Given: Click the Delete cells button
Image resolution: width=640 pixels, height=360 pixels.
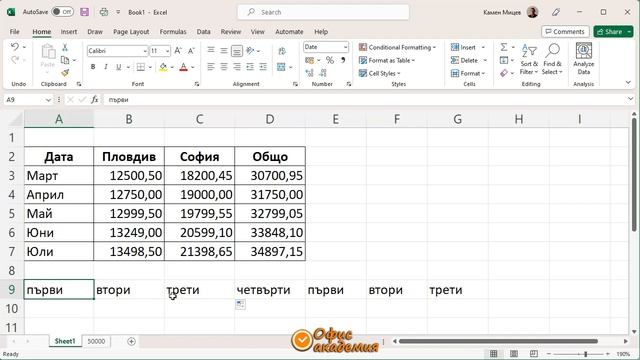Looking at the screenshot, I should coord(464,60).
